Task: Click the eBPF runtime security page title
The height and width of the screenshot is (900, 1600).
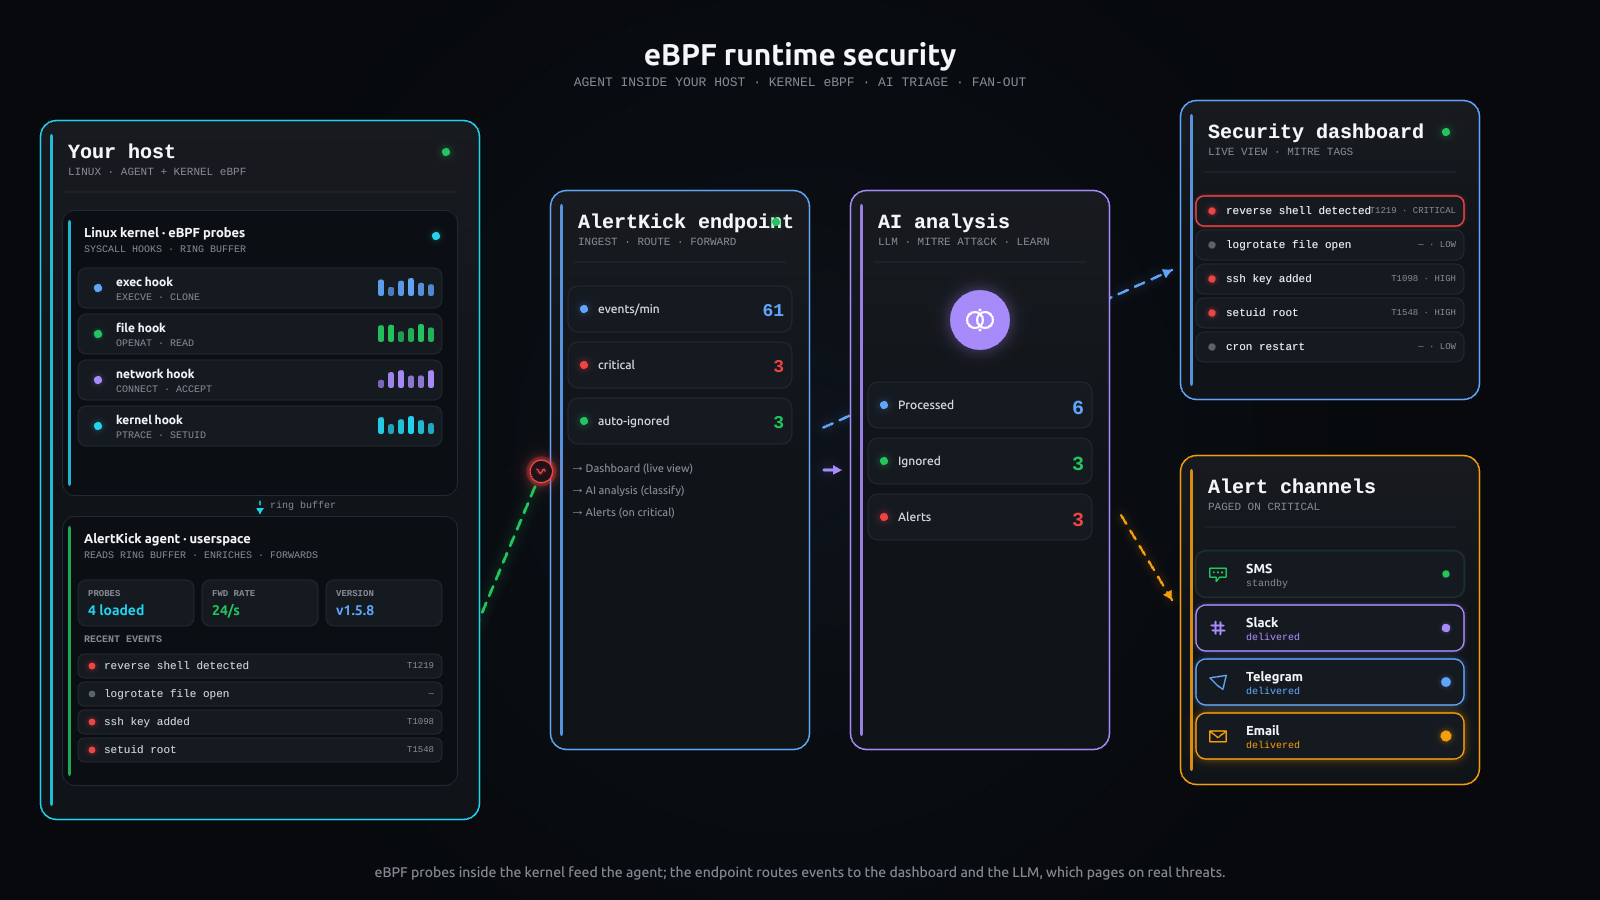Action: (800, 55)
